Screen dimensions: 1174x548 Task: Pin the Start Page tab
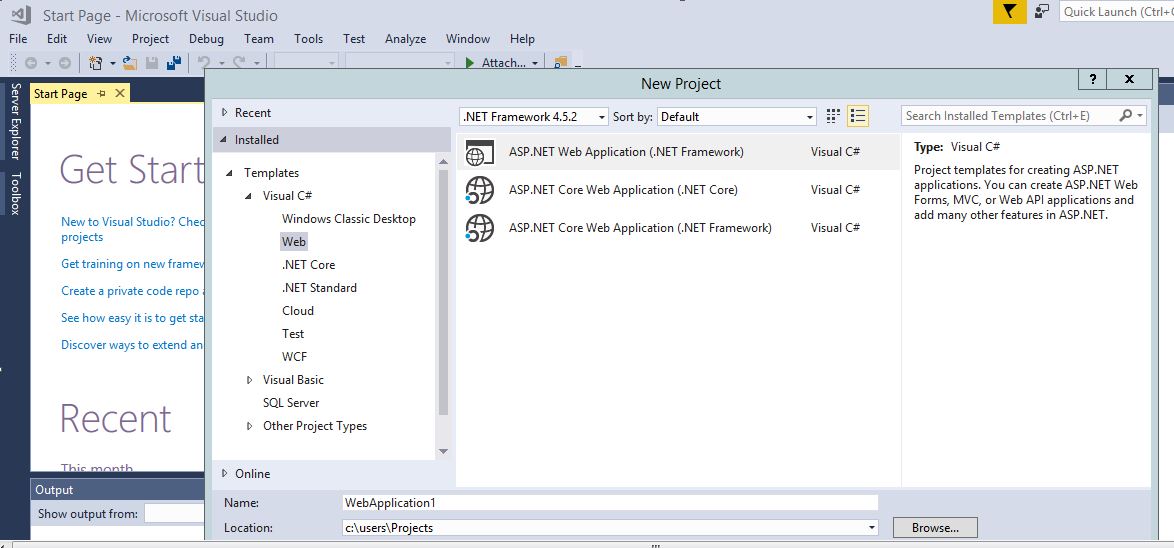tap(102, 94)
